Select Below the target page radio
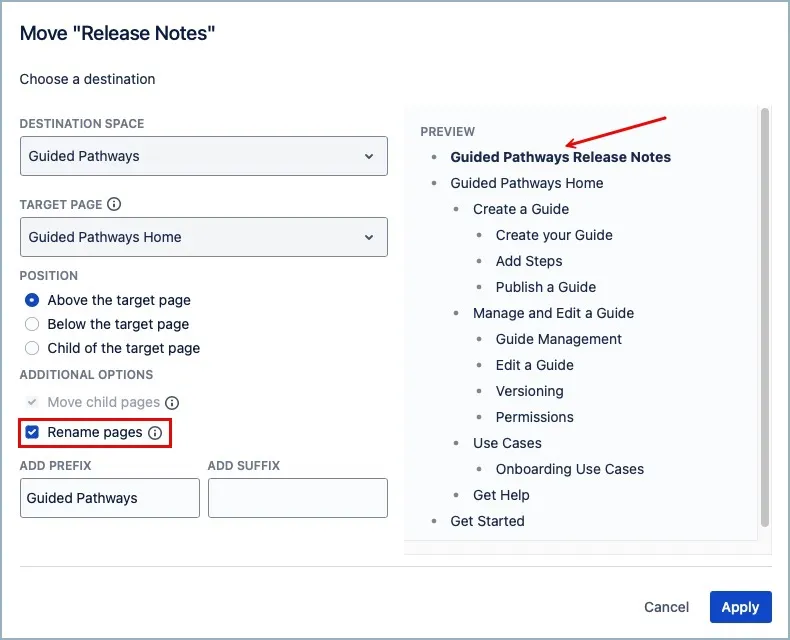The width and height of the screenshot is (790, 640). click(32, 324)
